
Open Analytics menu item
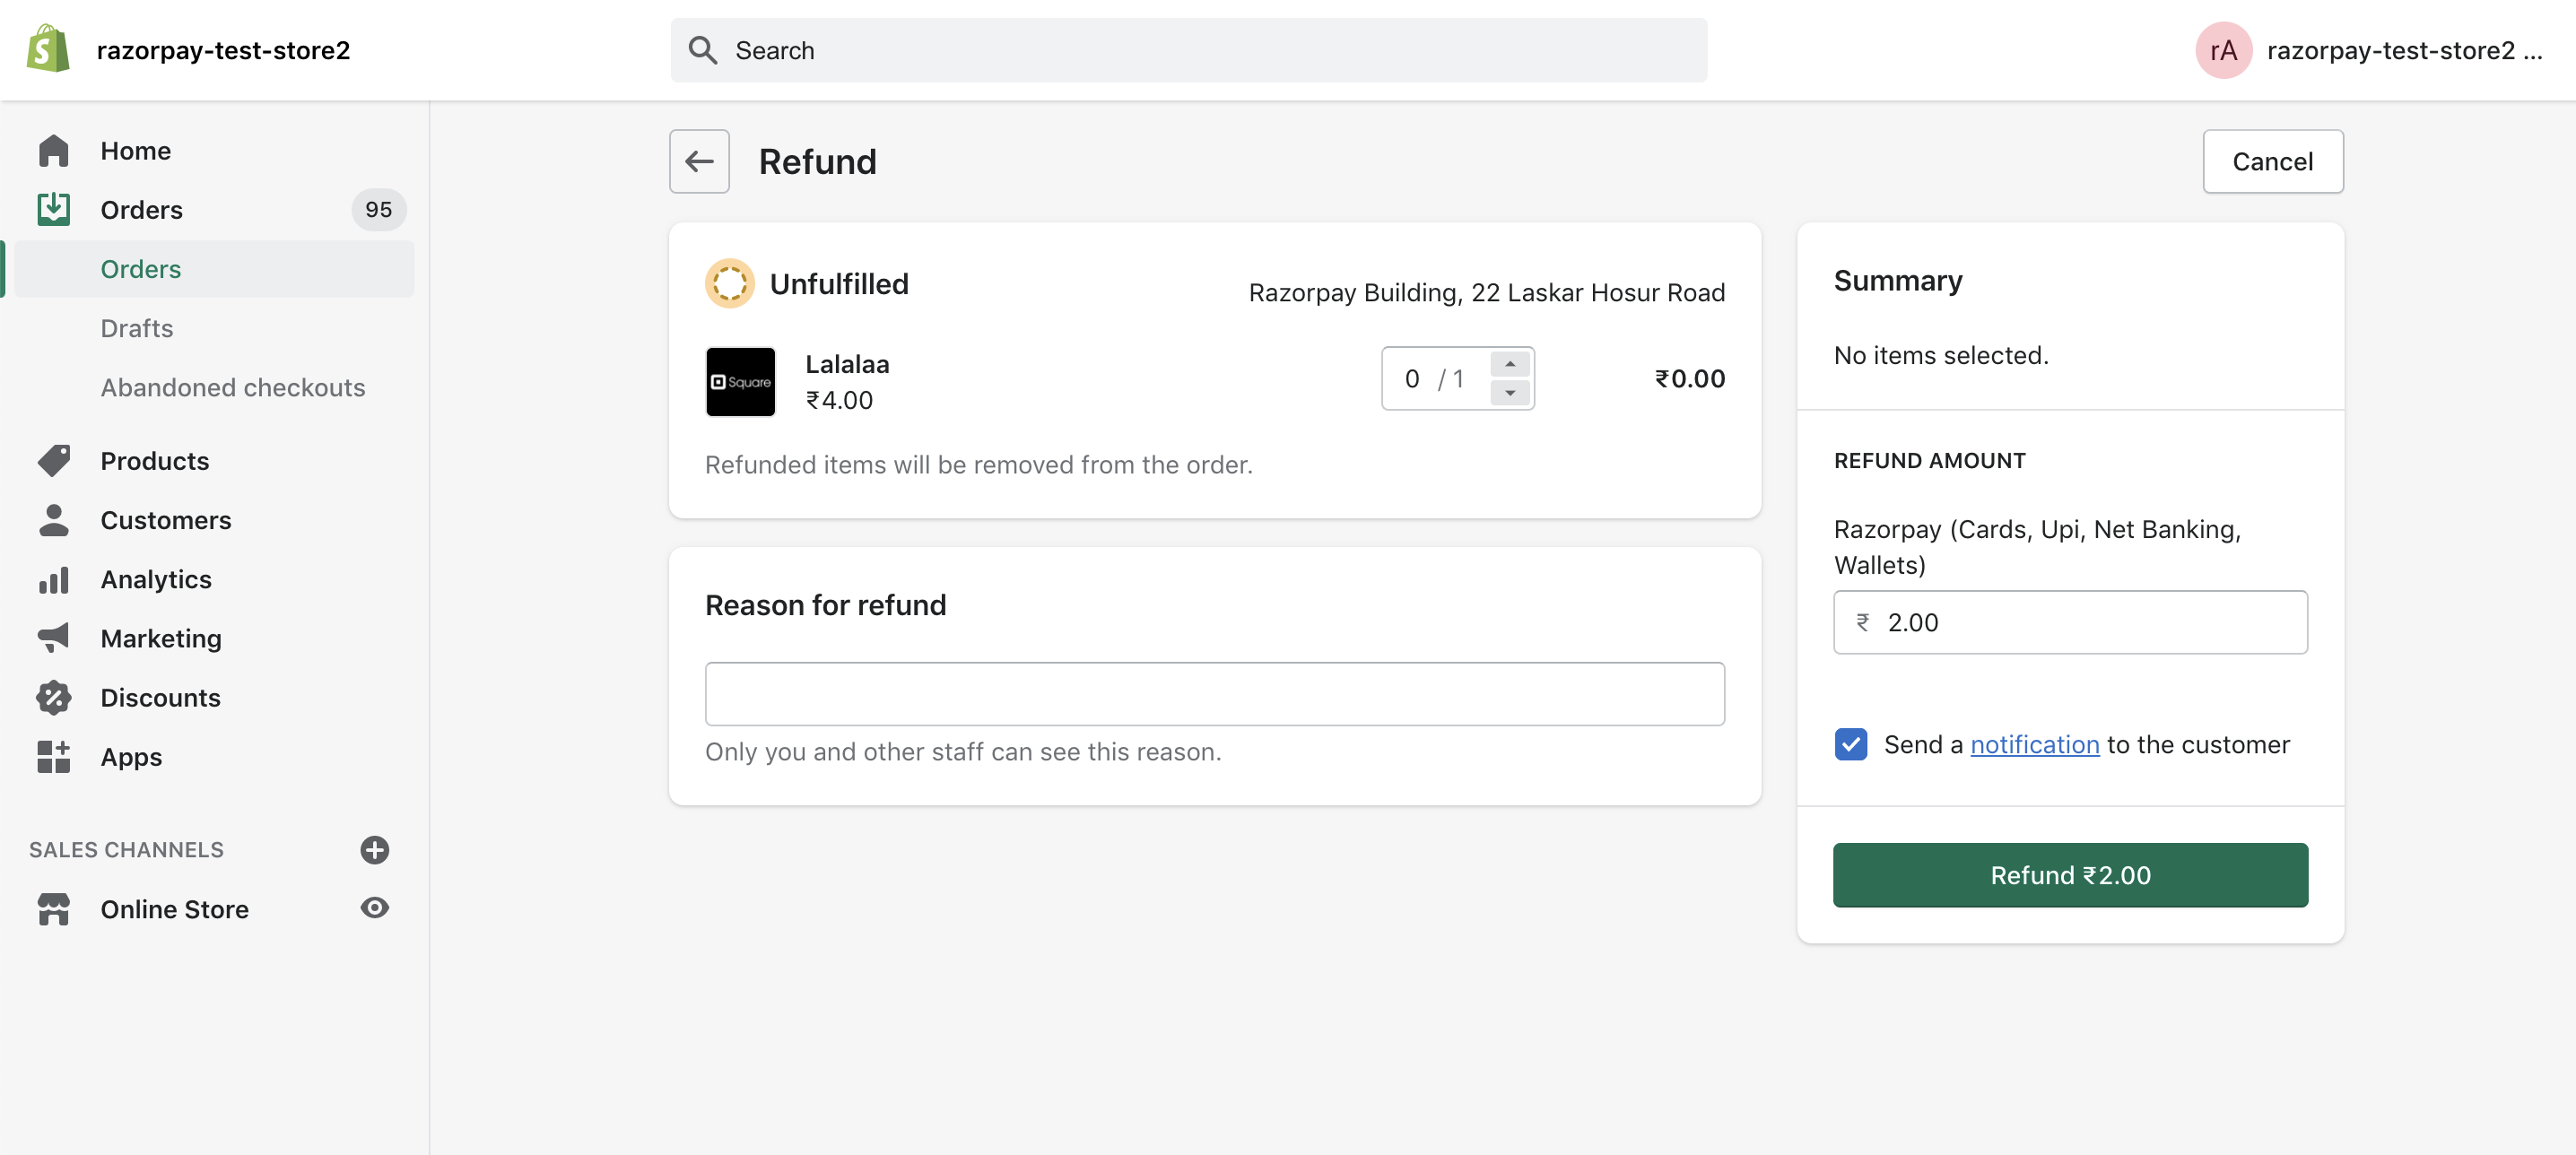click(156, 579)
